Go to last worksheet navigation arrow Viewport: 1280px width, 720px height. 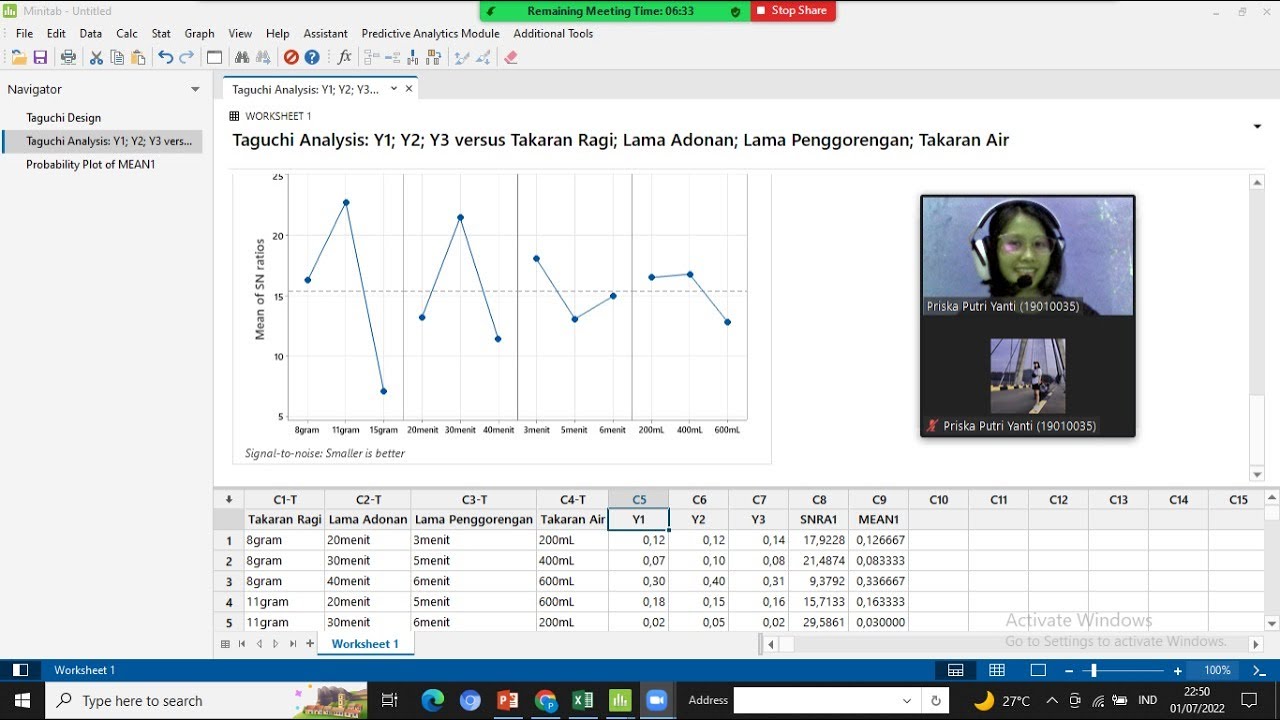click(x=293, y=644)
